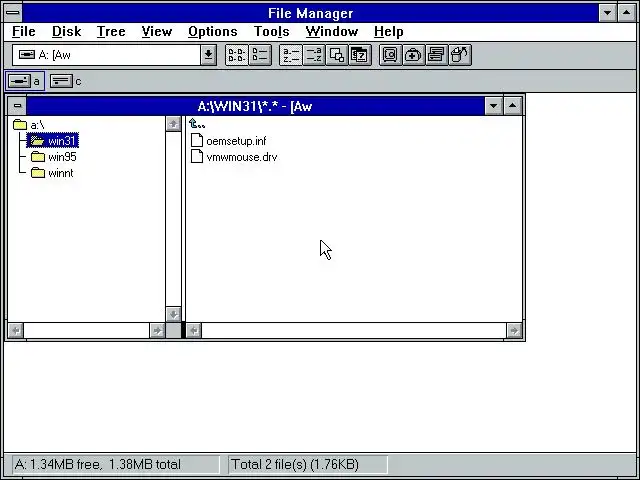Click the file pane scroll right arrow
The height and width of the screenshot is (480, 640).
pyautogui.click(x=514, y=330)
